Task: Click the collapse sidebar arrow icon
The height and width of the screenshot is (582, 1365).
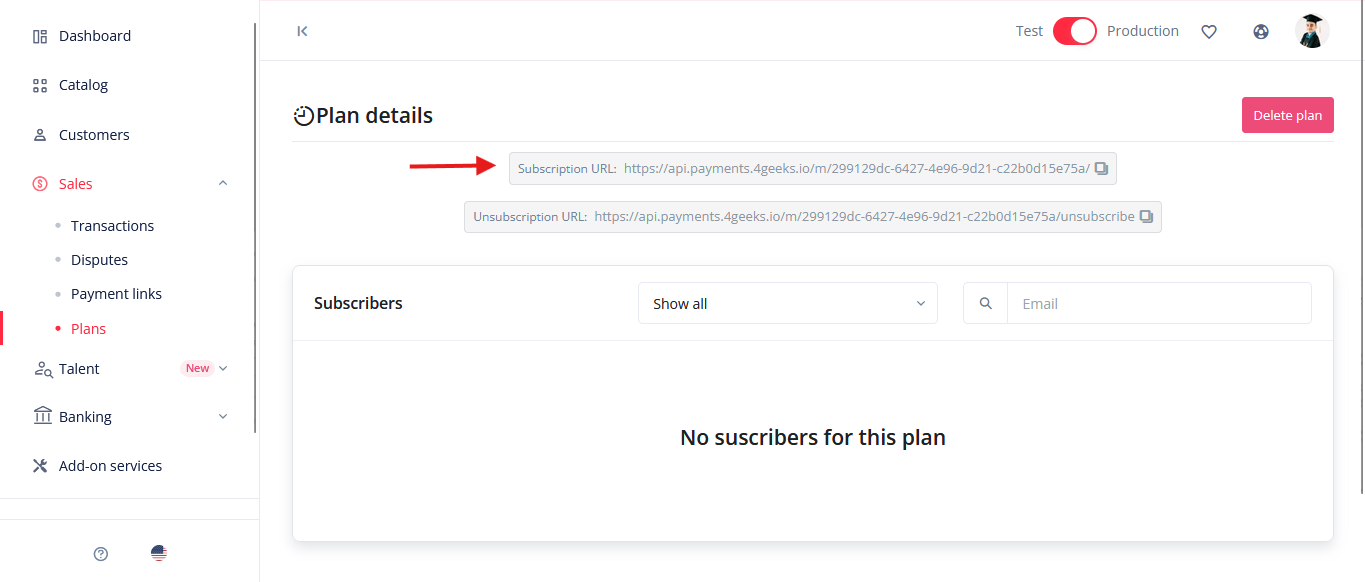Action: click(302, 31)
